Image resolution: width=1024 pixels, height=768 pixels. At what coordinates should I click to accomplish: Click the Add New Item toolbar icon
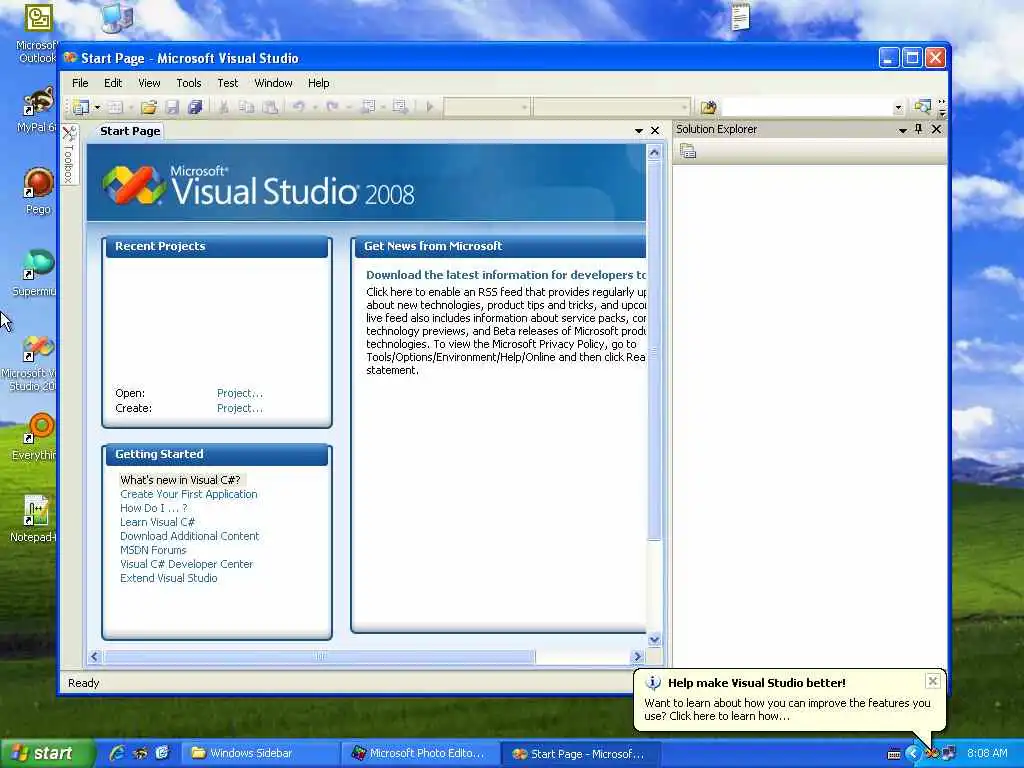click(x=116, y=107)
